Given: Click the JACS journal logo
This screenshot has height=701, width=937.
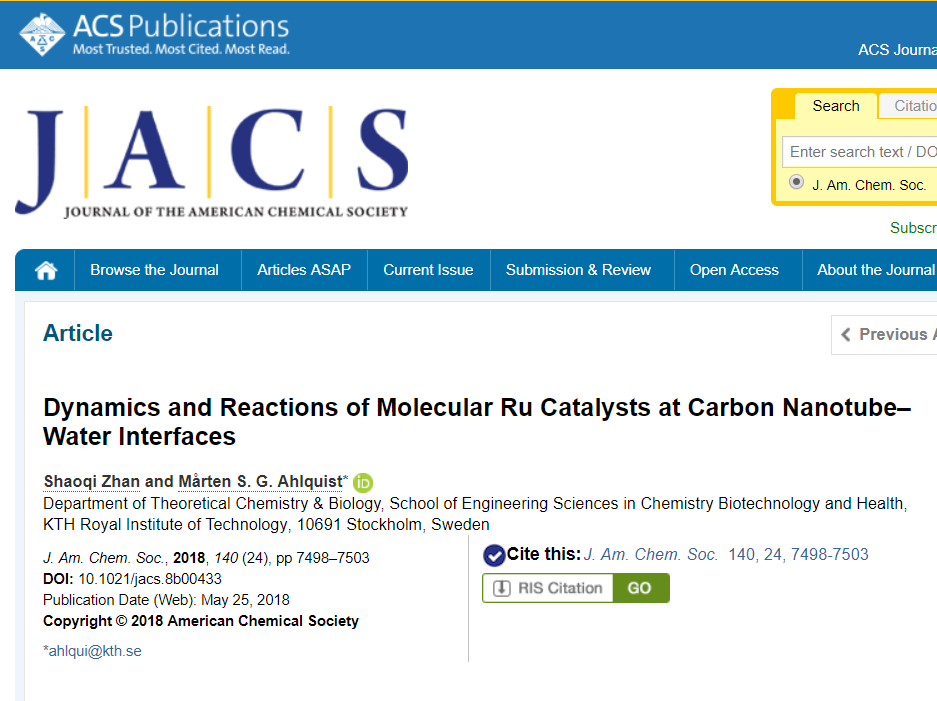Looking at the screenshot, I should [212, 163].
